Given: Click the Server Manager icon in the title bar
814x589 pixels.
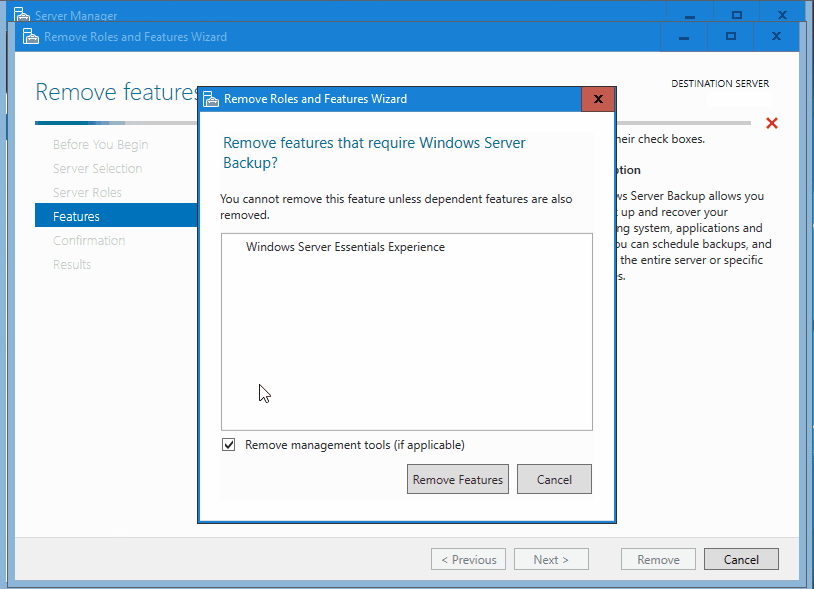Looking at the screenshot, I should coord(22,14).
